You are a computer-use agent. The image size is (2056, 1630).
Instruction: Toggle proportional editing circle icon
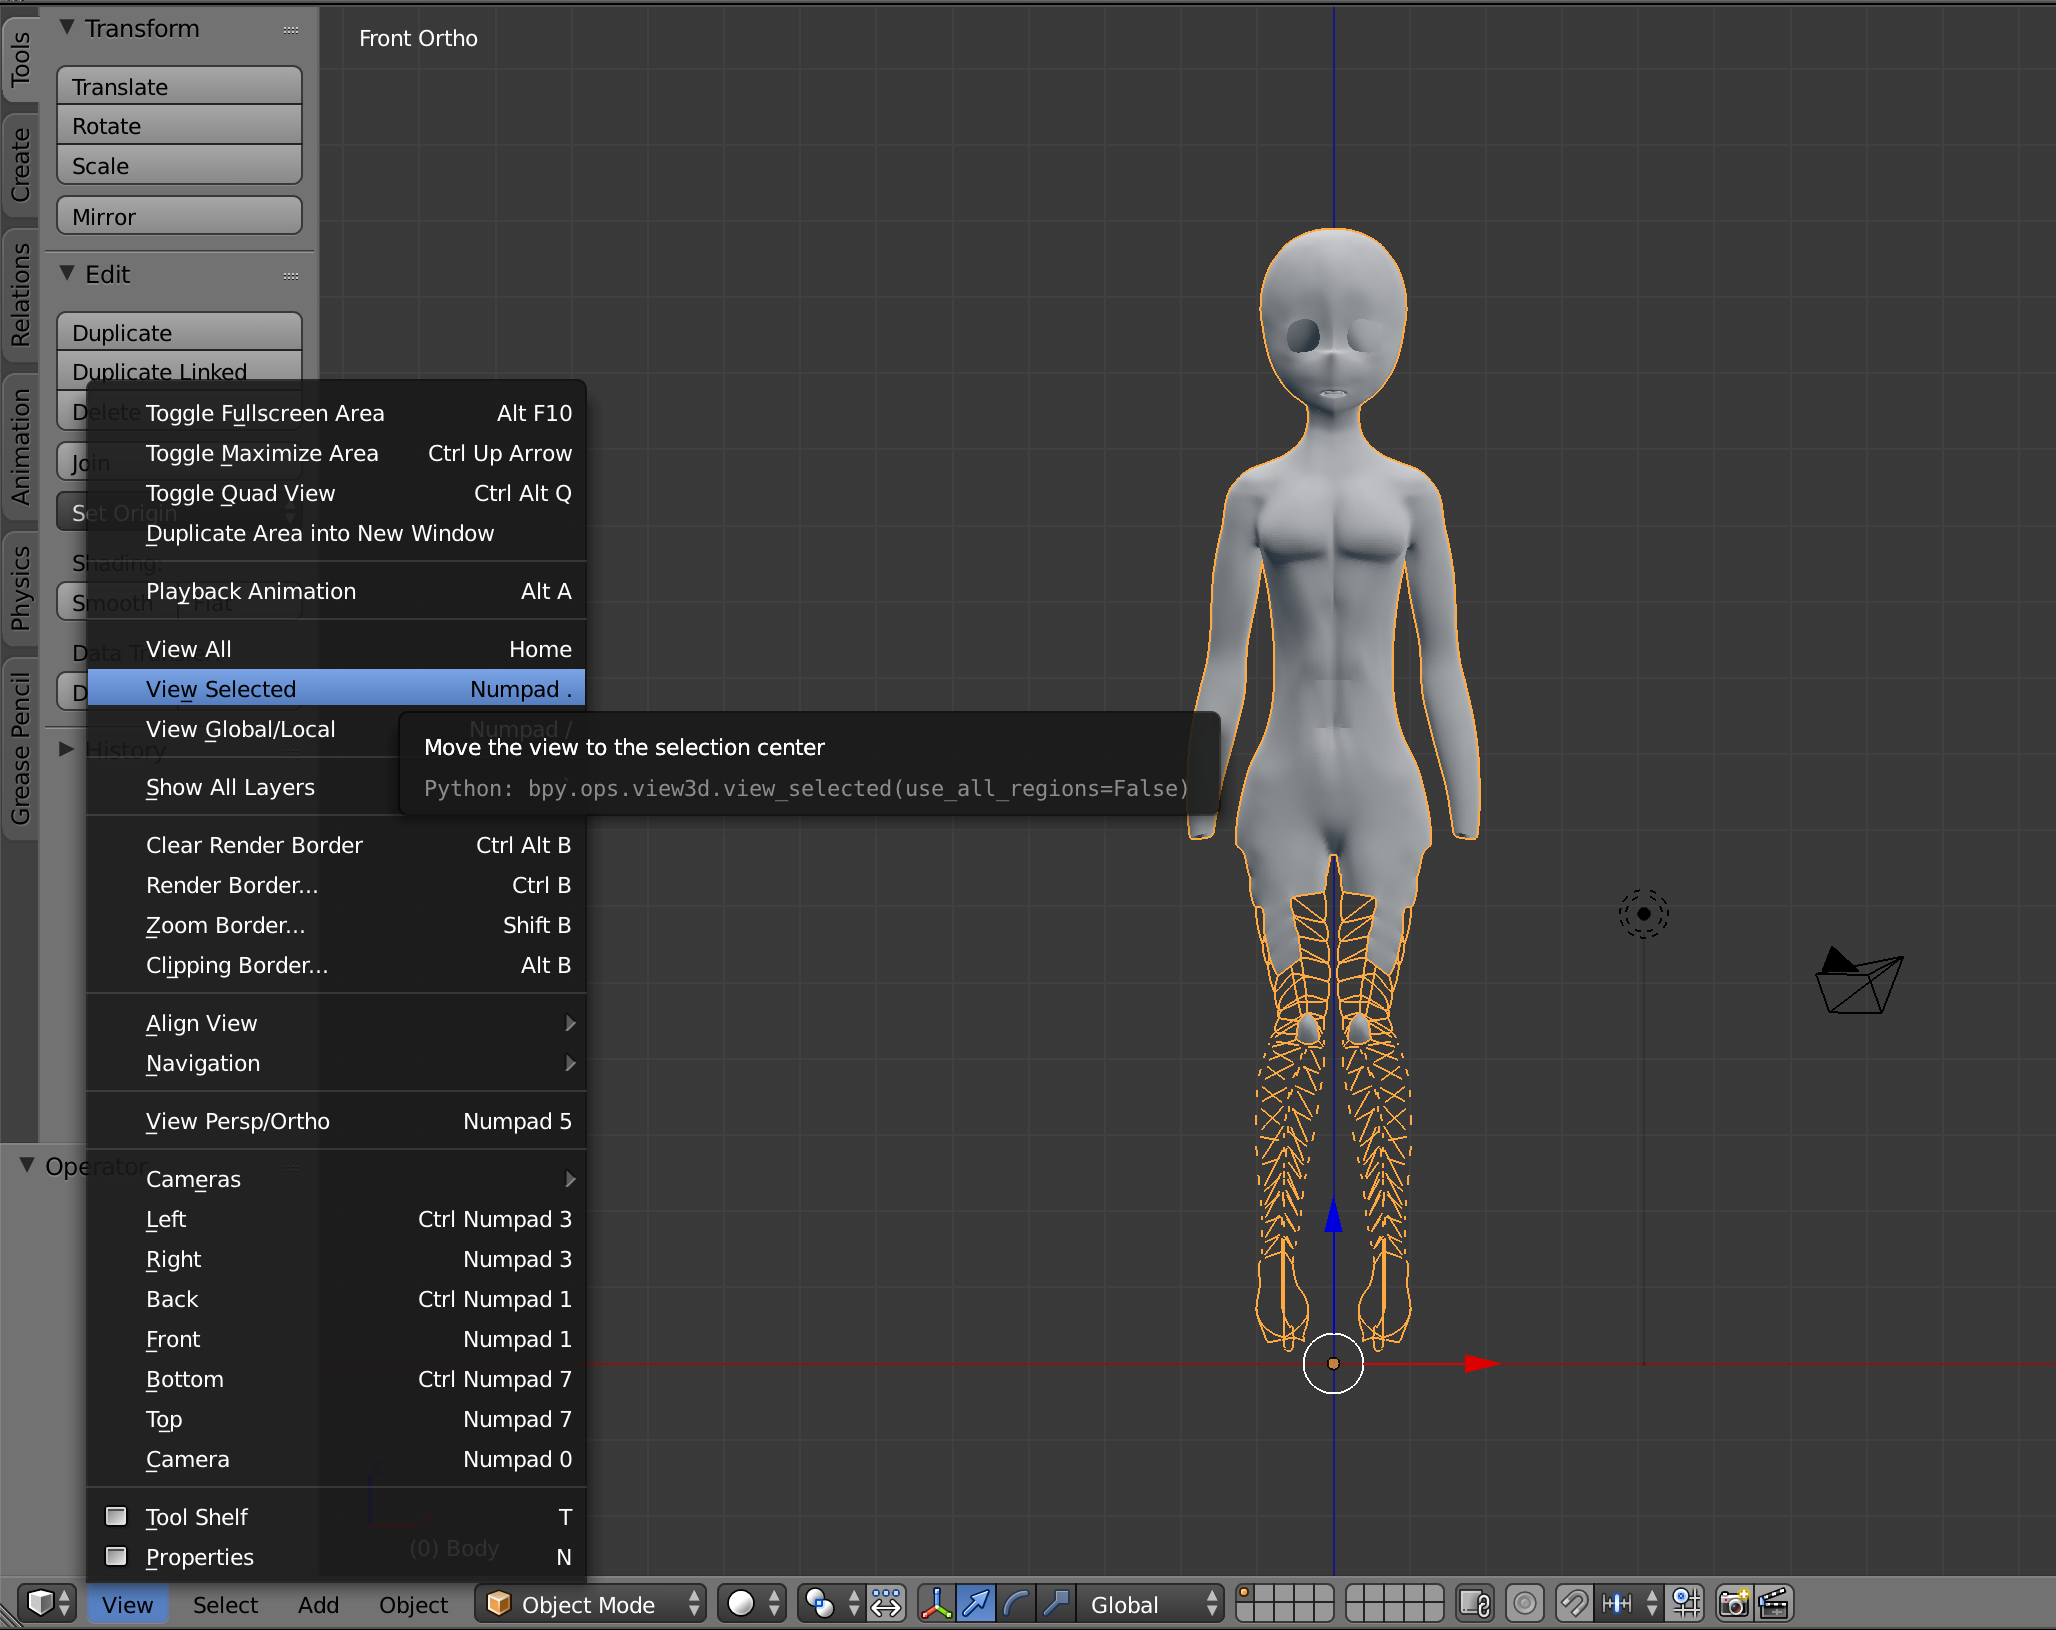pos(1524,1603)
